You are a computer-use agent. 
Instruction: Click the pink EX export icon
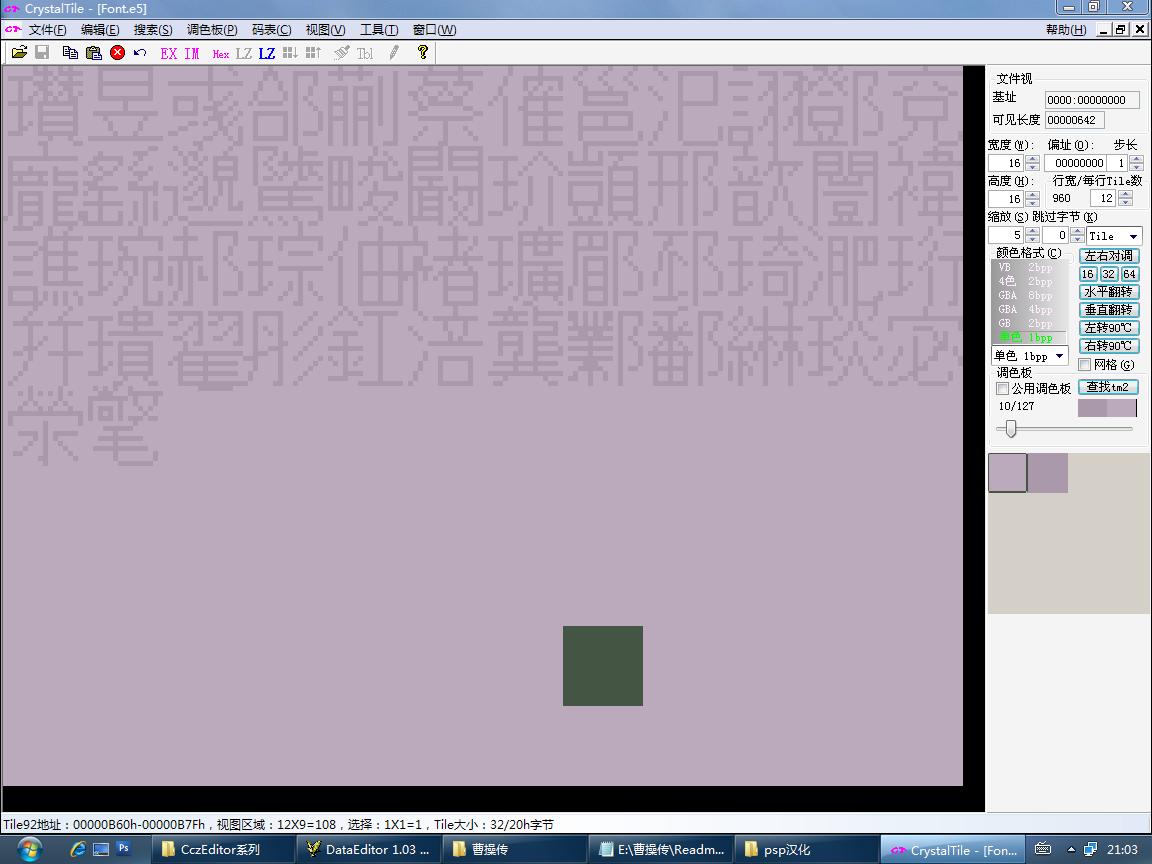[x=169, y=53]
